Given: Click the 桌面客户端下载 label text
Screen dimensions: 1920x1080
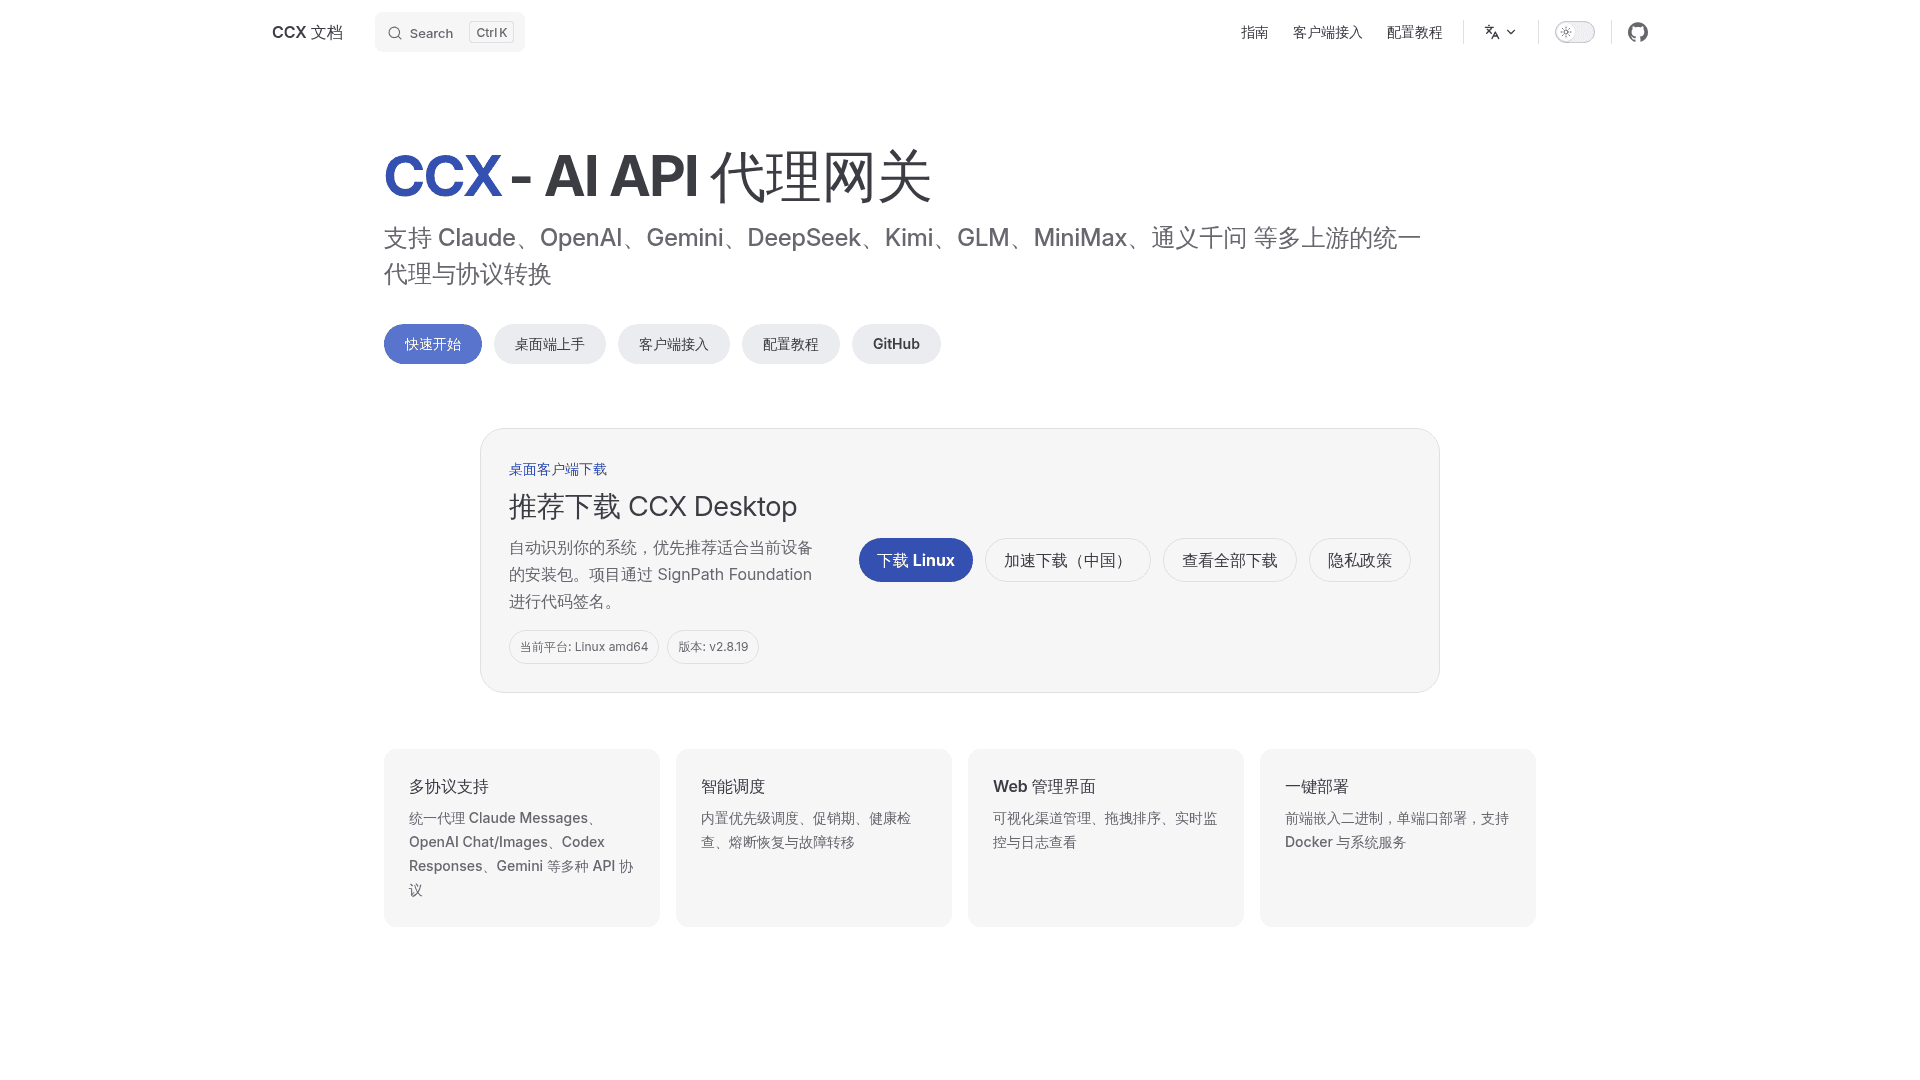Looking at the screenshot, I should [x=558, y=469].
